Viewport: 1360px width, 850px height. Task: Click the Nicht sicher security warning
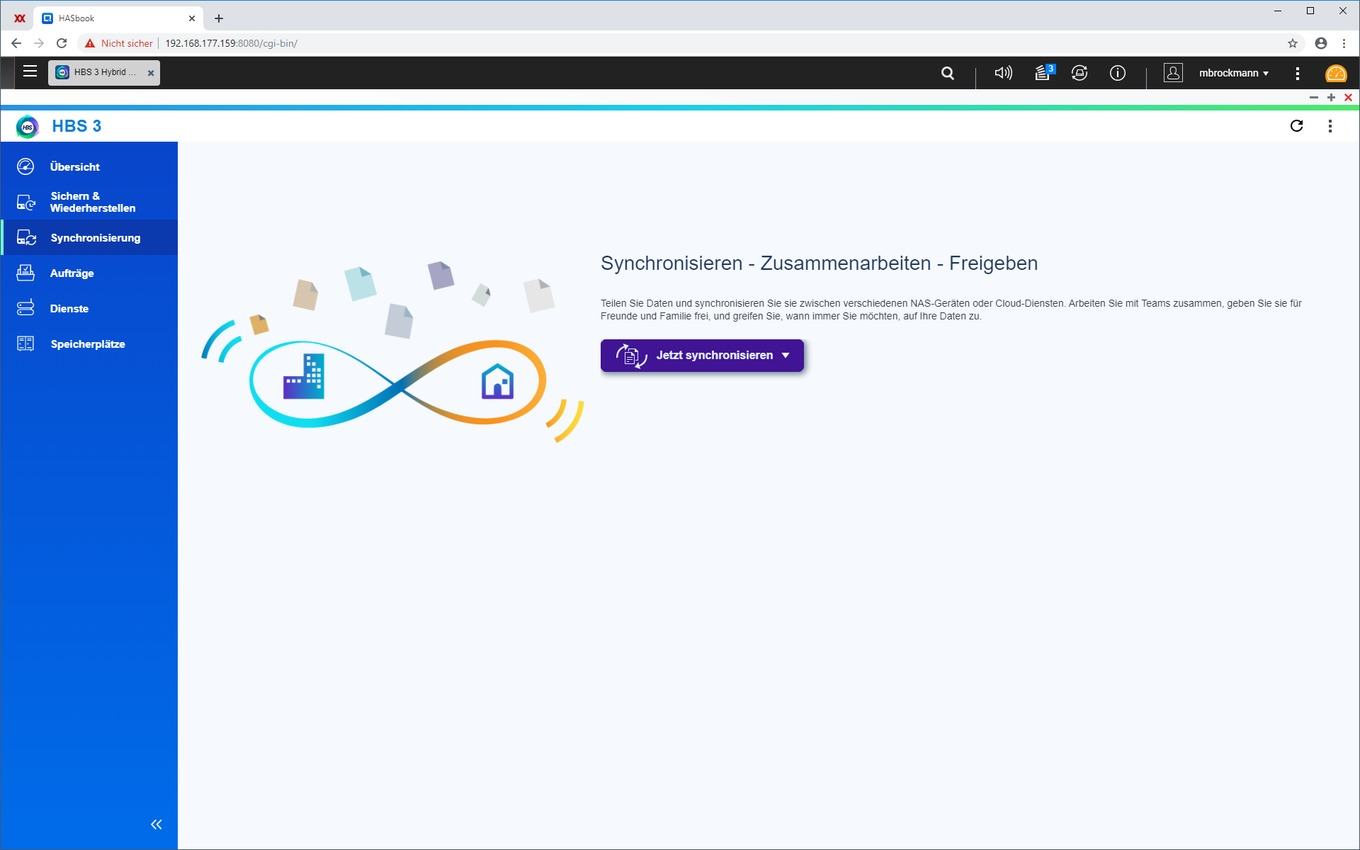[x=119, y=43]
